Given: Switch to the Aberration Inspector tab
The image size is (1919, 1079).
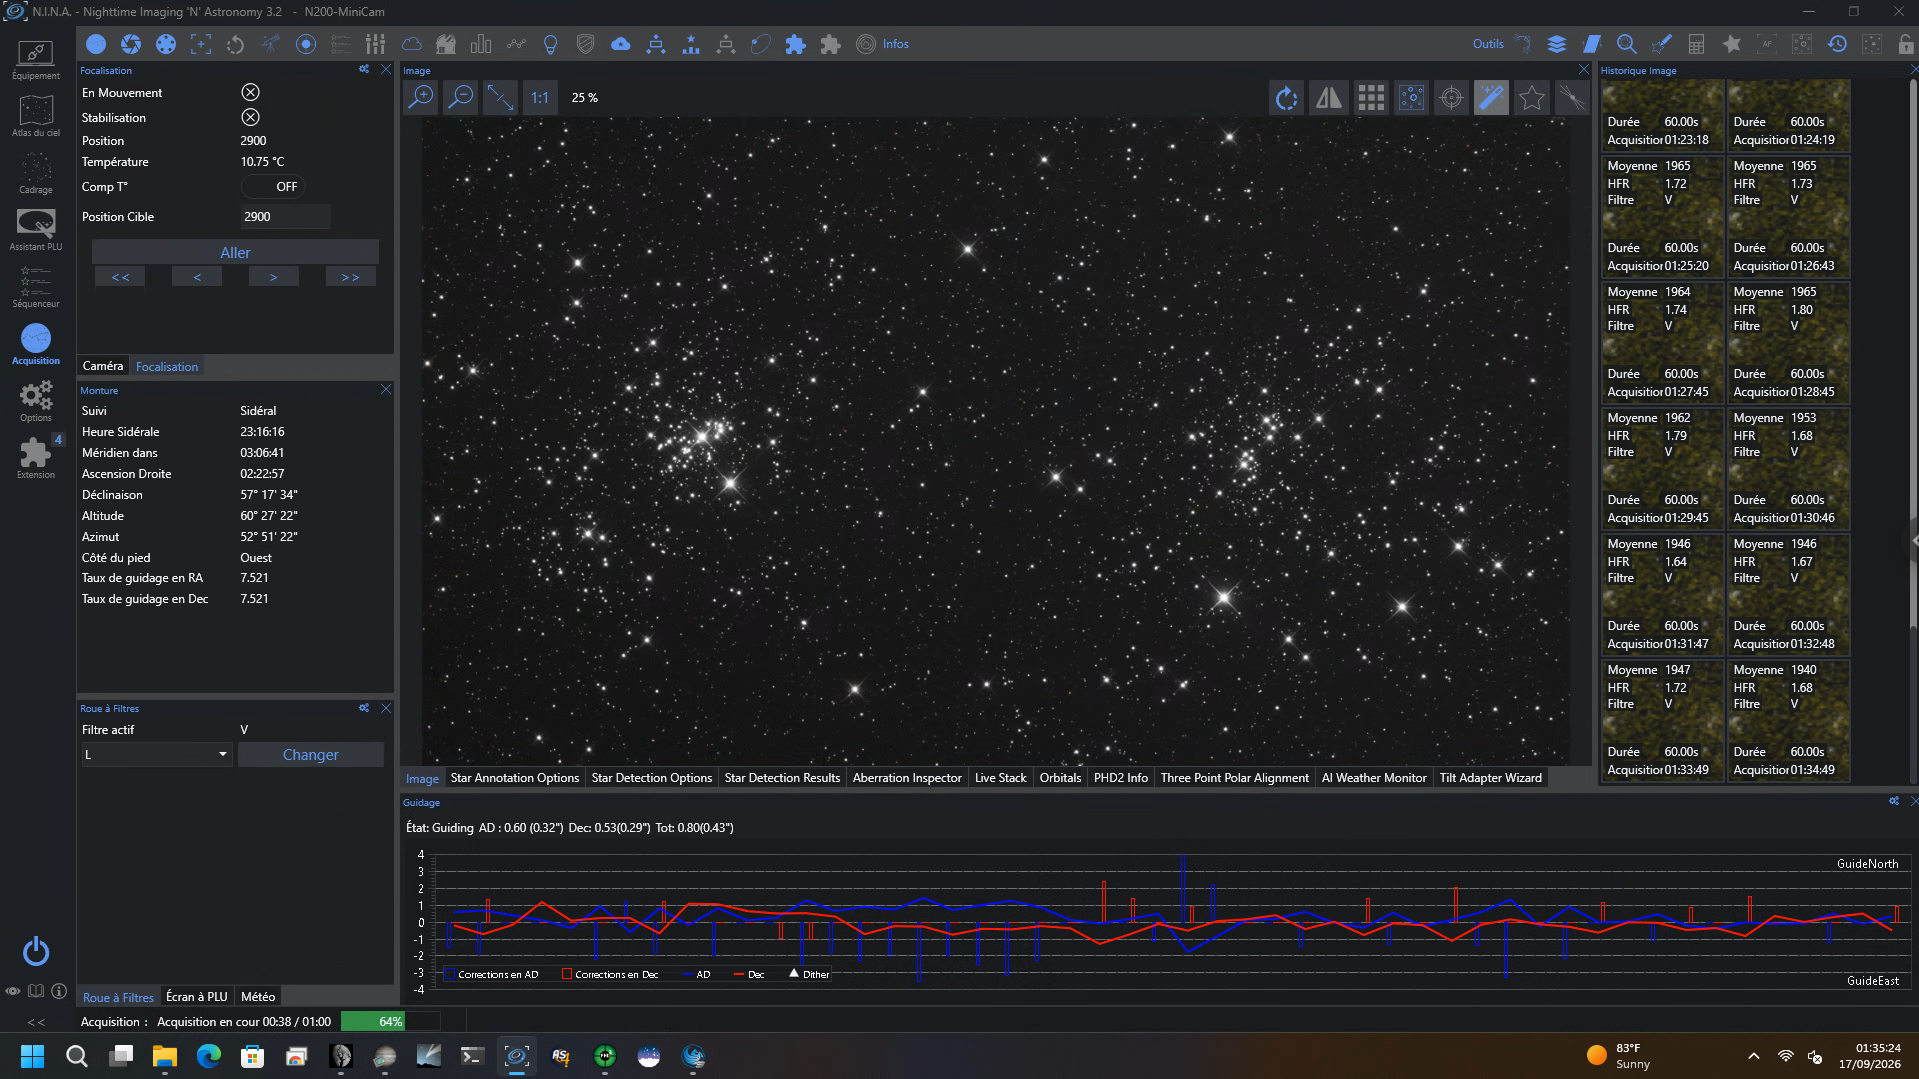Looking at the screenshot, I should 906,777.
